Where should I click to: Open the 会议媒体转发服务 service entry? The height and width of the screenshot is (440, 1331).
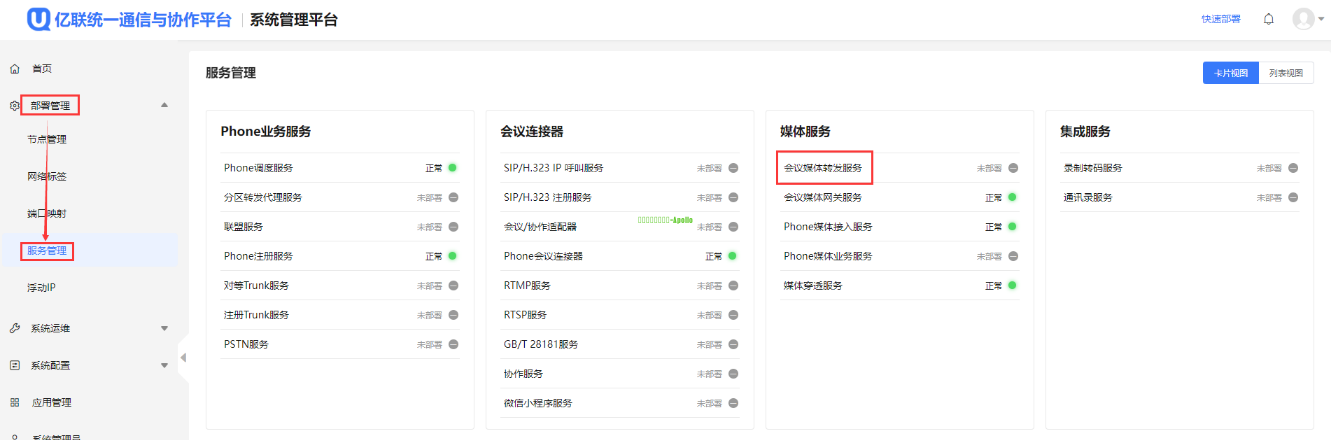822,168
